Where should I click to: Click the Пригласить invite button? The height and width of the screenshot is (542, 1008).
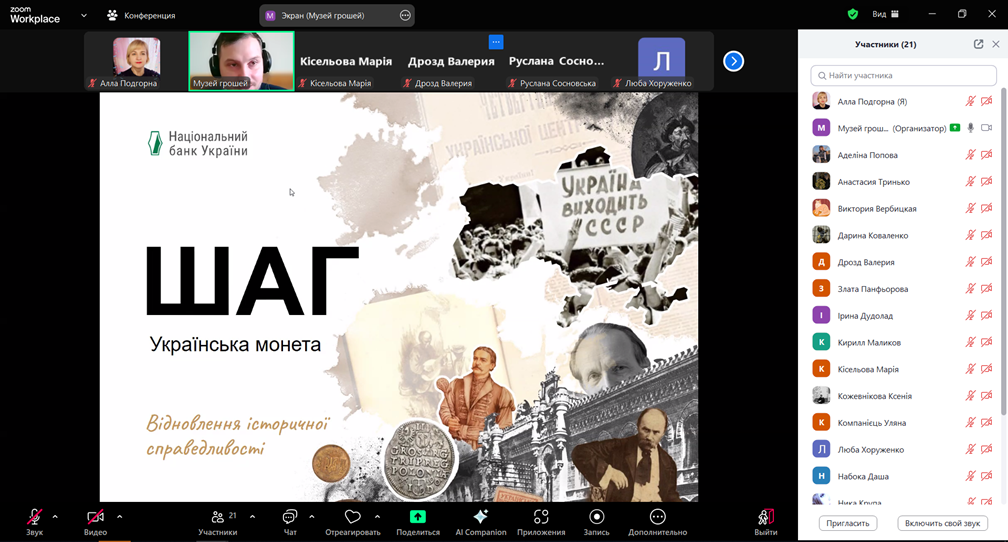(847, 523)
